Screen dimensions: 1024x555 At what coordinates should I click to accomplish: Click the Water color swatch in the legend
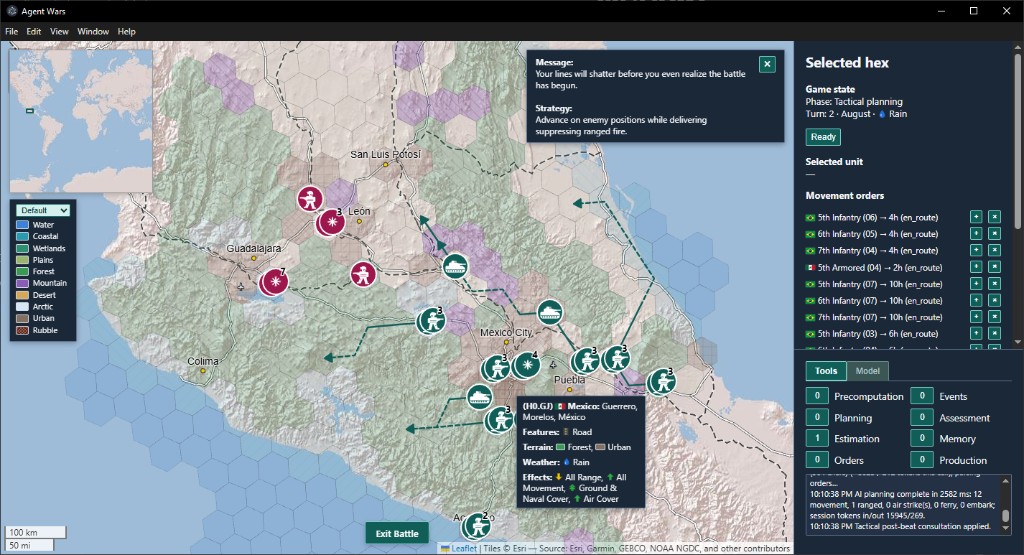point(22,225)
